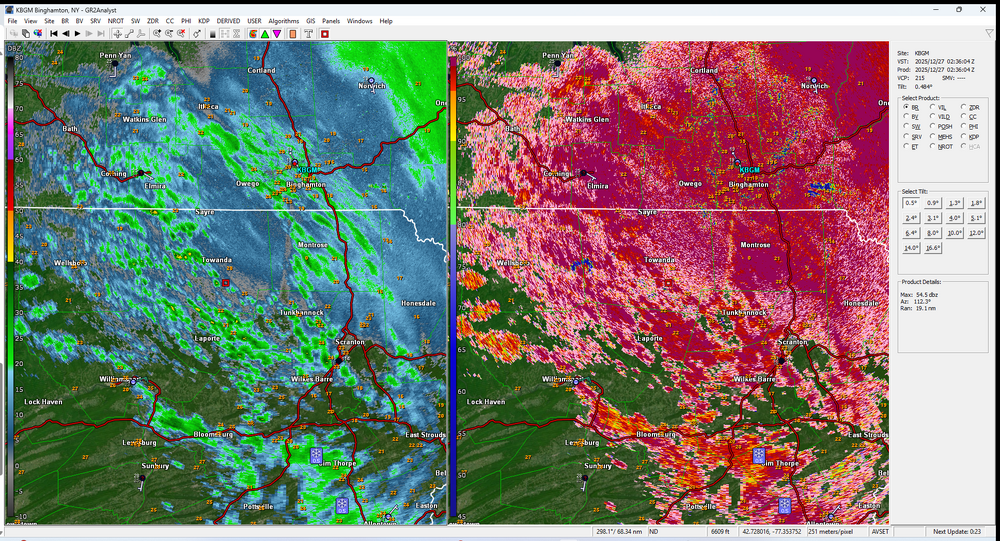The width and height of the screenshot is (1000, 541).
Task: Click the play animation button
Action: (x=77, y=33)
